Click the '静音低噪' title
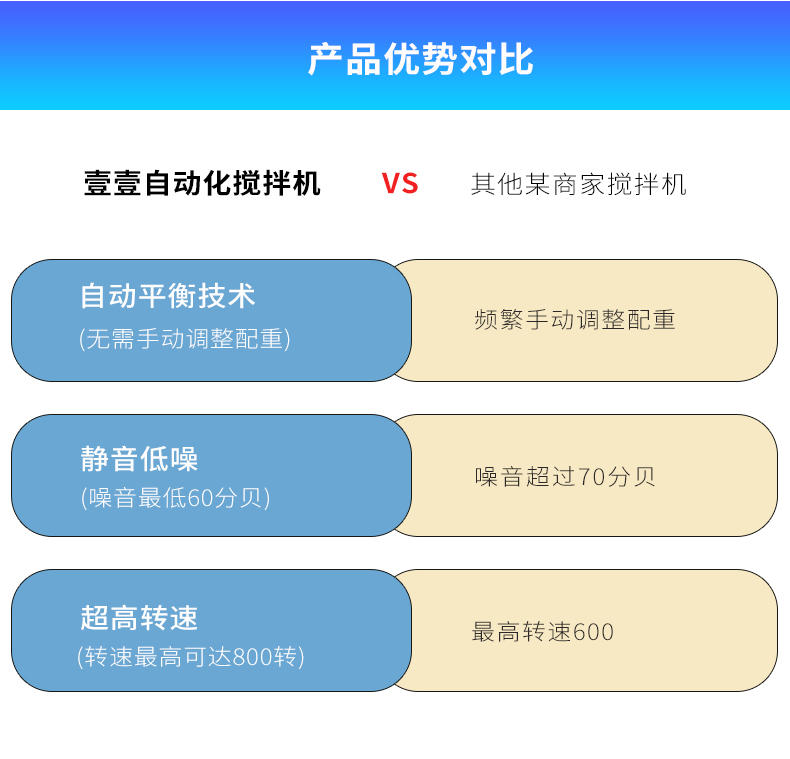Screen dimensions: 790x759 (139, 459)
